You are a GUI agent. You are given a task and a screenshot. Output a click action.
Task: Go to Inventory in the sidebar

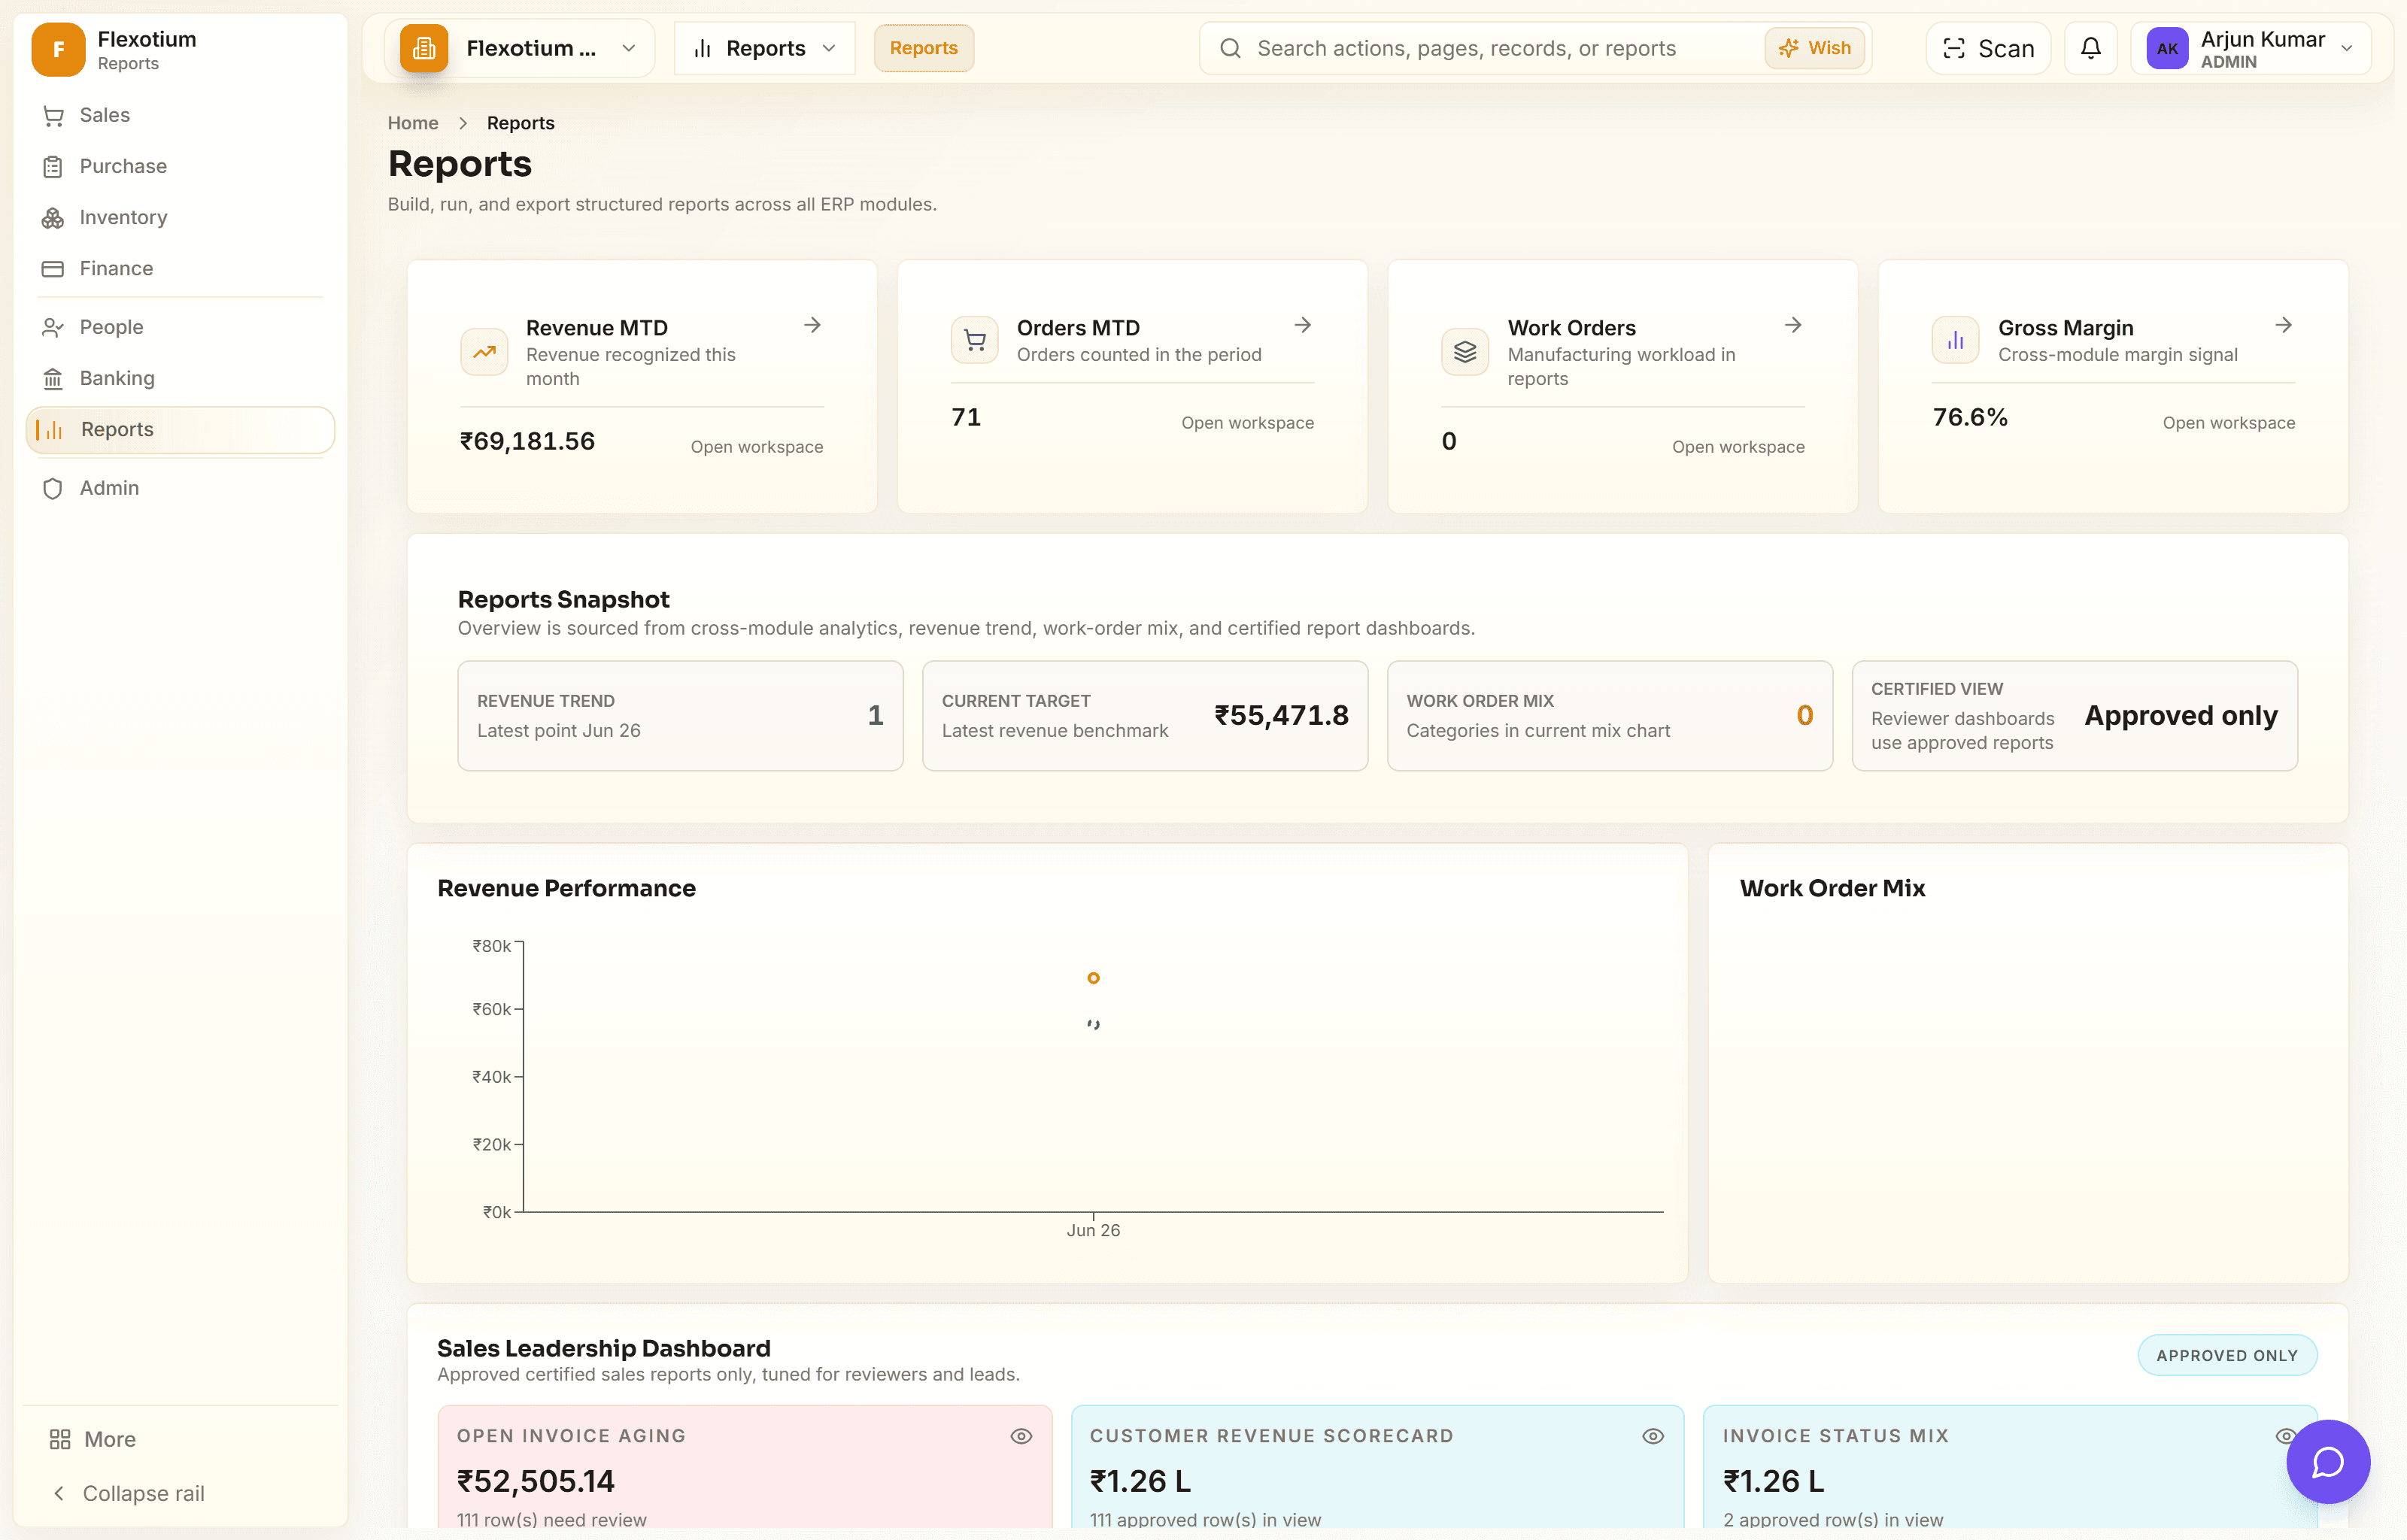click(x=180, y=217)
